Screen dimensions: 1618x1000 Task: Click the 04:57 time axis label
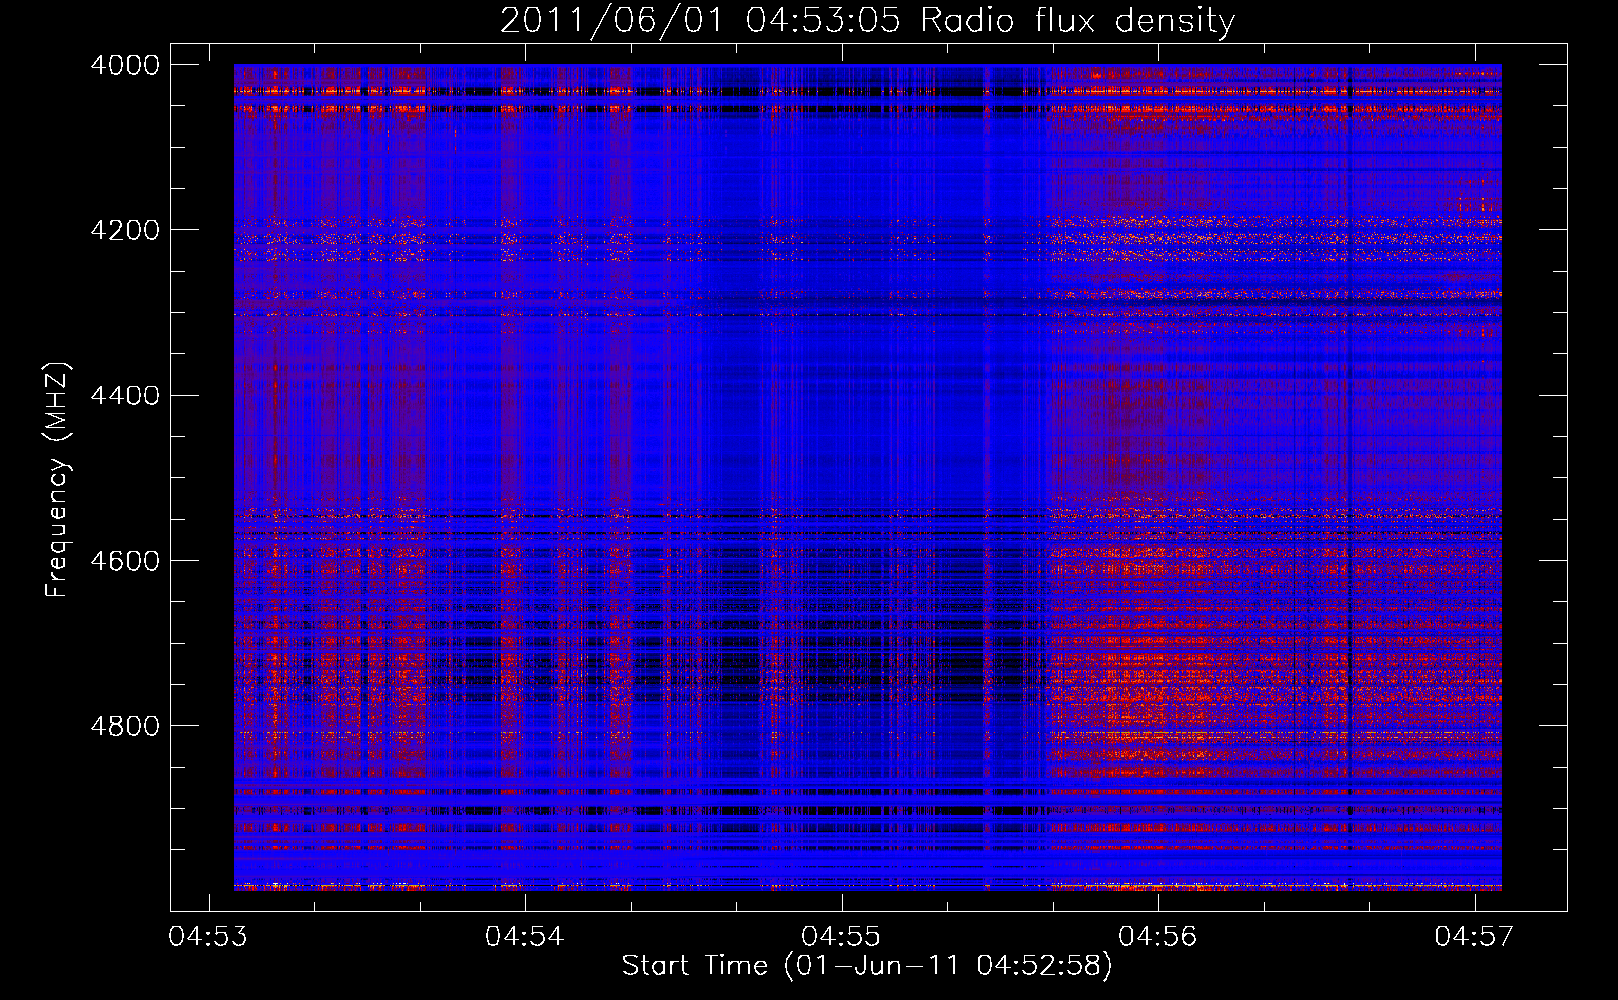tap(1474, 936)
